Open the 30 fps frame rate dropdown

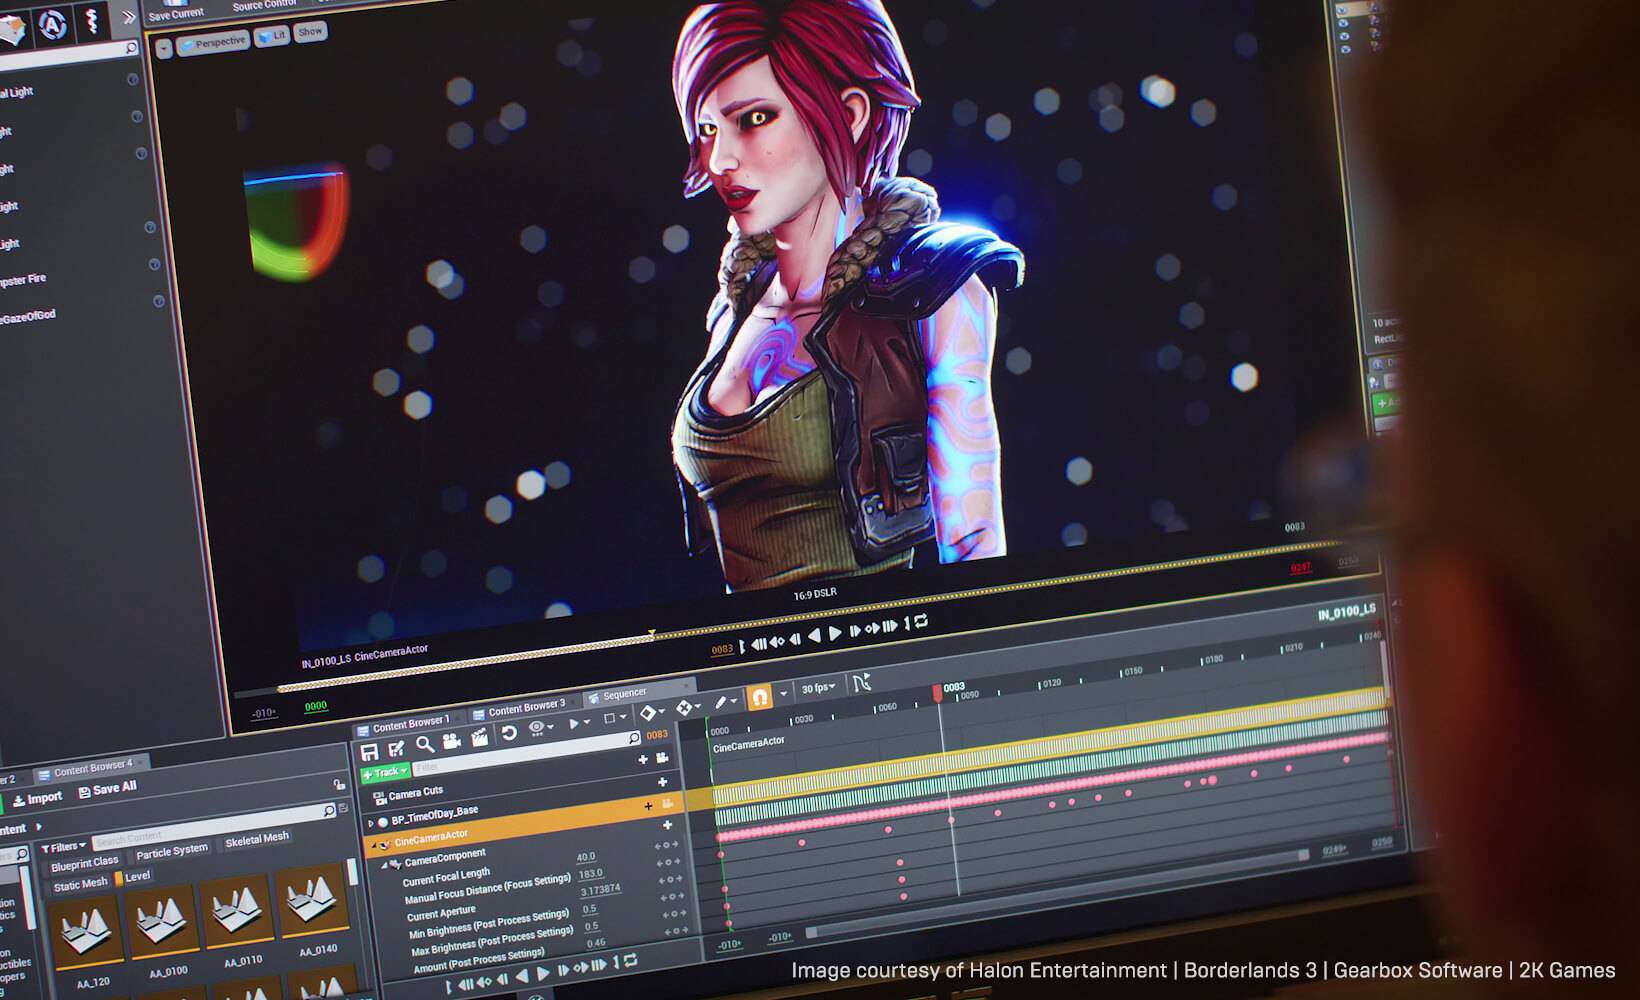click(x=818, y=688)
